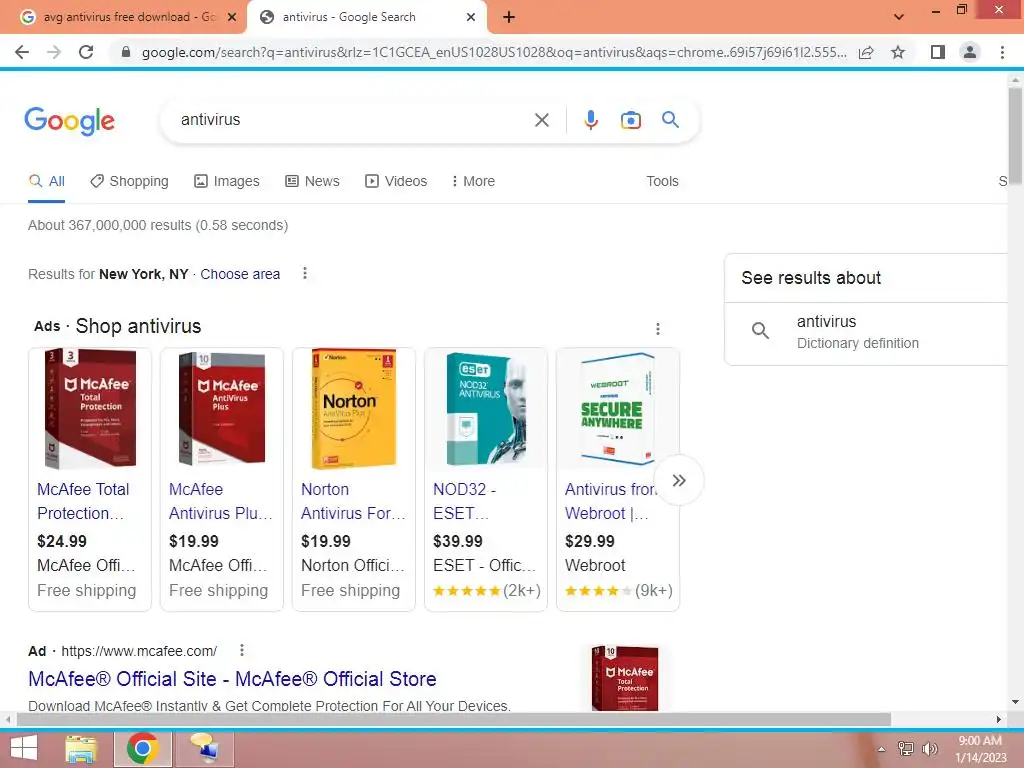The image size is (1024, 768).
Task: Switch to News results
Action: click(312, 181)
